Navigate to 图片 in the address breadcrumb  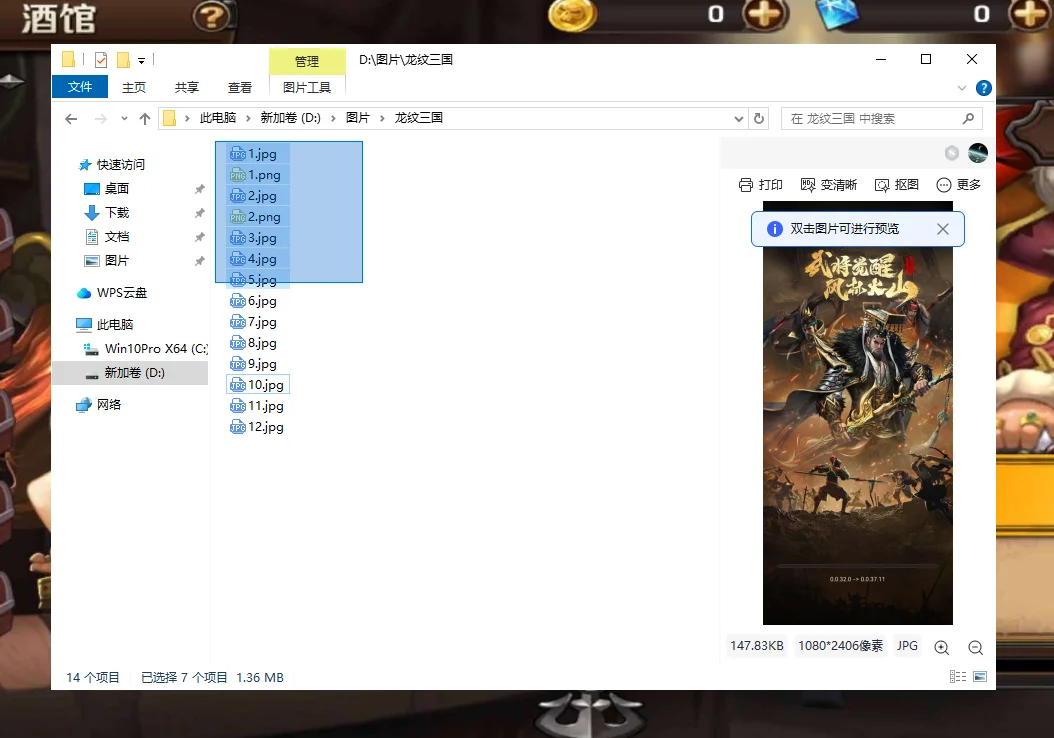(358, 118)
